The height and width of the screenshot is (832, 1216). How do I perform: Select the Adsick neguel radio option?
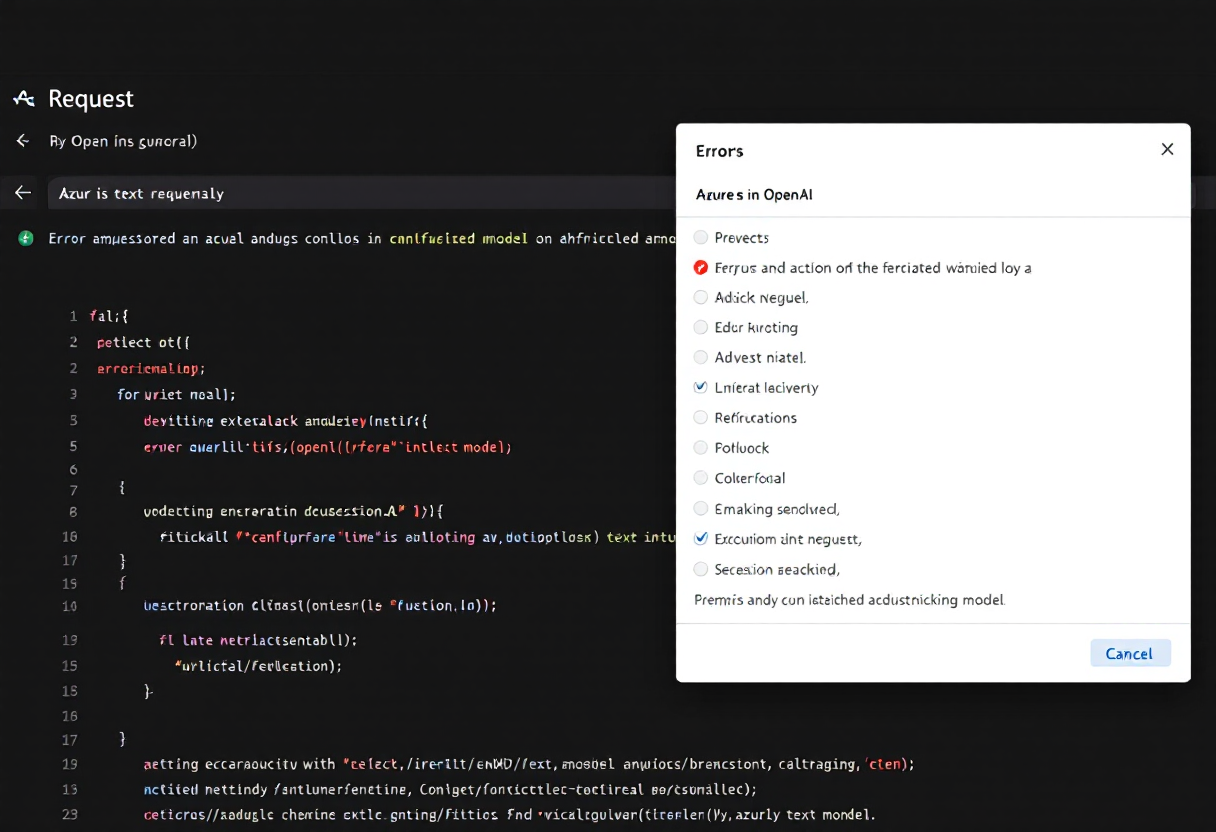[x=701, y=298]
